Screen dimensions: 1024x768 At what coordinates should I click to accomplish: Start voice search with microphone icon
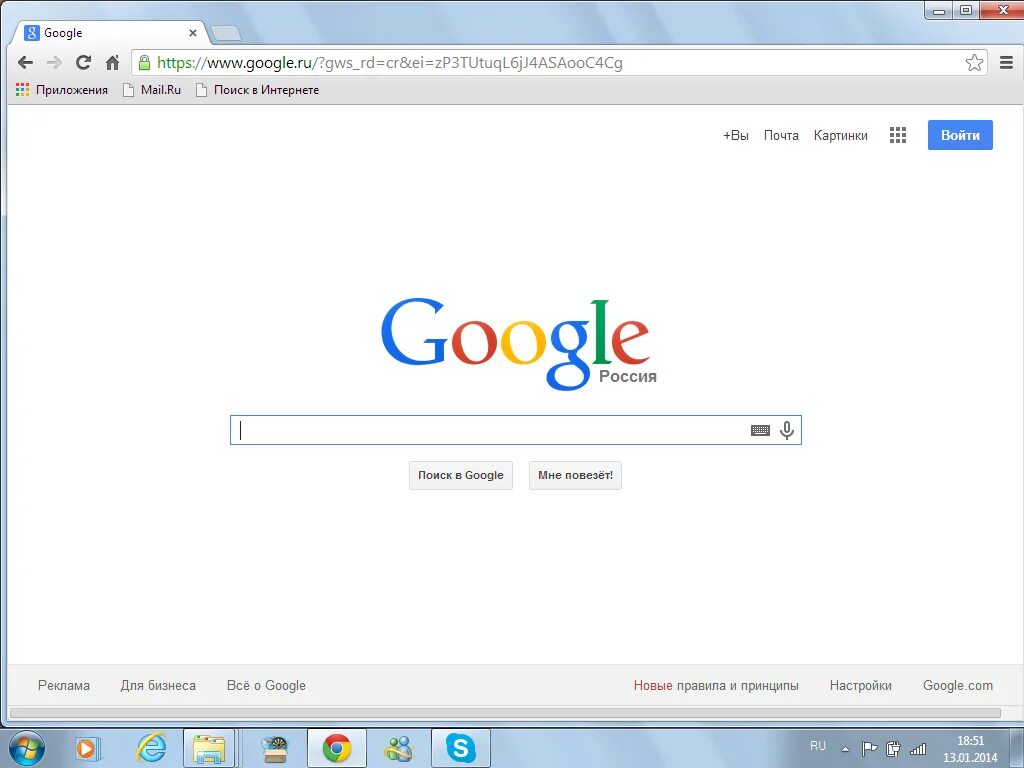[x=787, y=430]
